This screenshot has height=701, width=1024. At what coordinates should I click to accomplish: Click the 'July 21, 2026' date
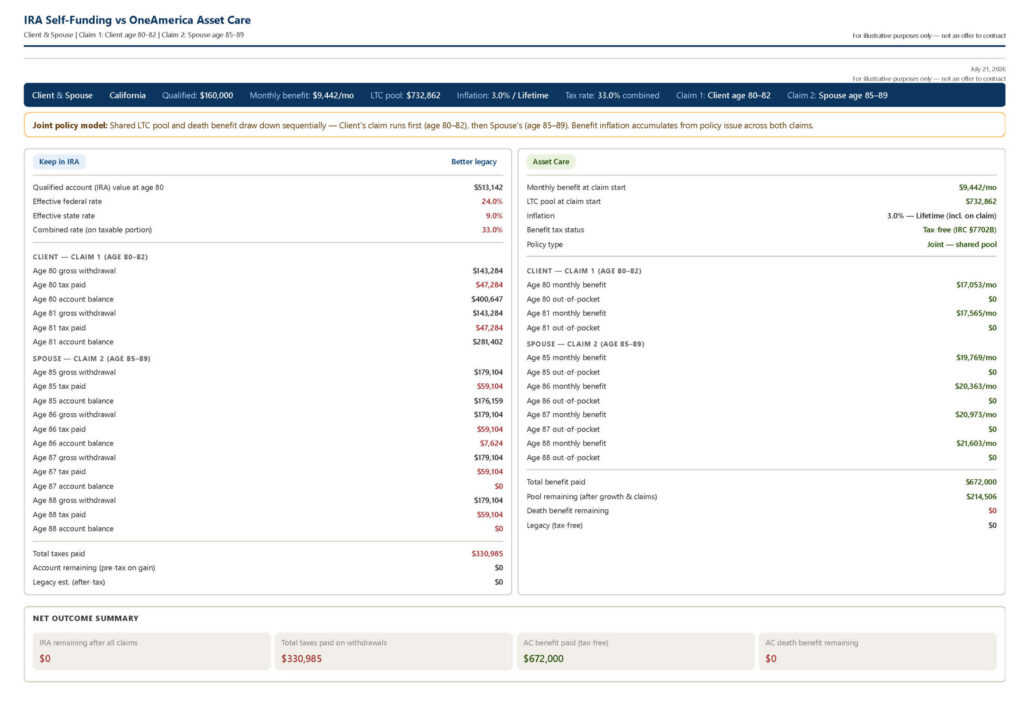click(x=987, y=69)
